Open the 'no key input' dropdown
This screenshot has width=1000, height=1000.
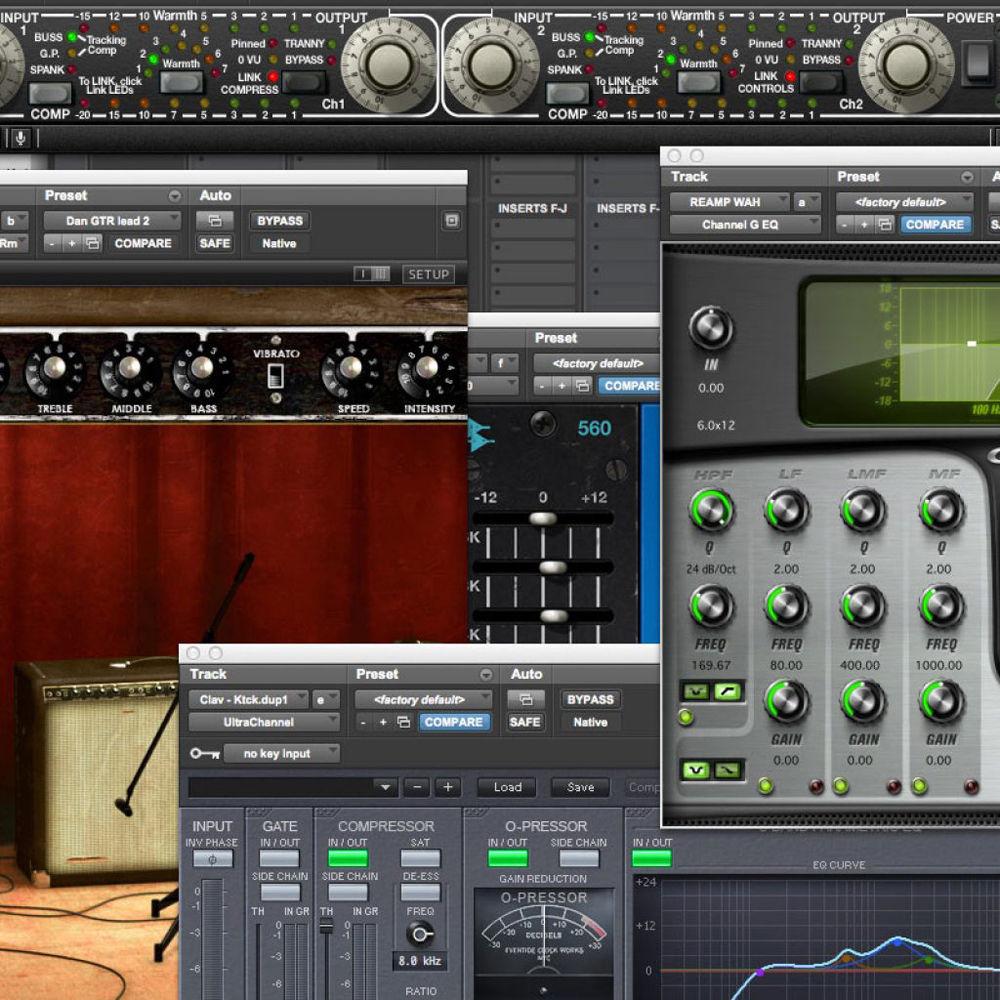(x=282, y=754)
